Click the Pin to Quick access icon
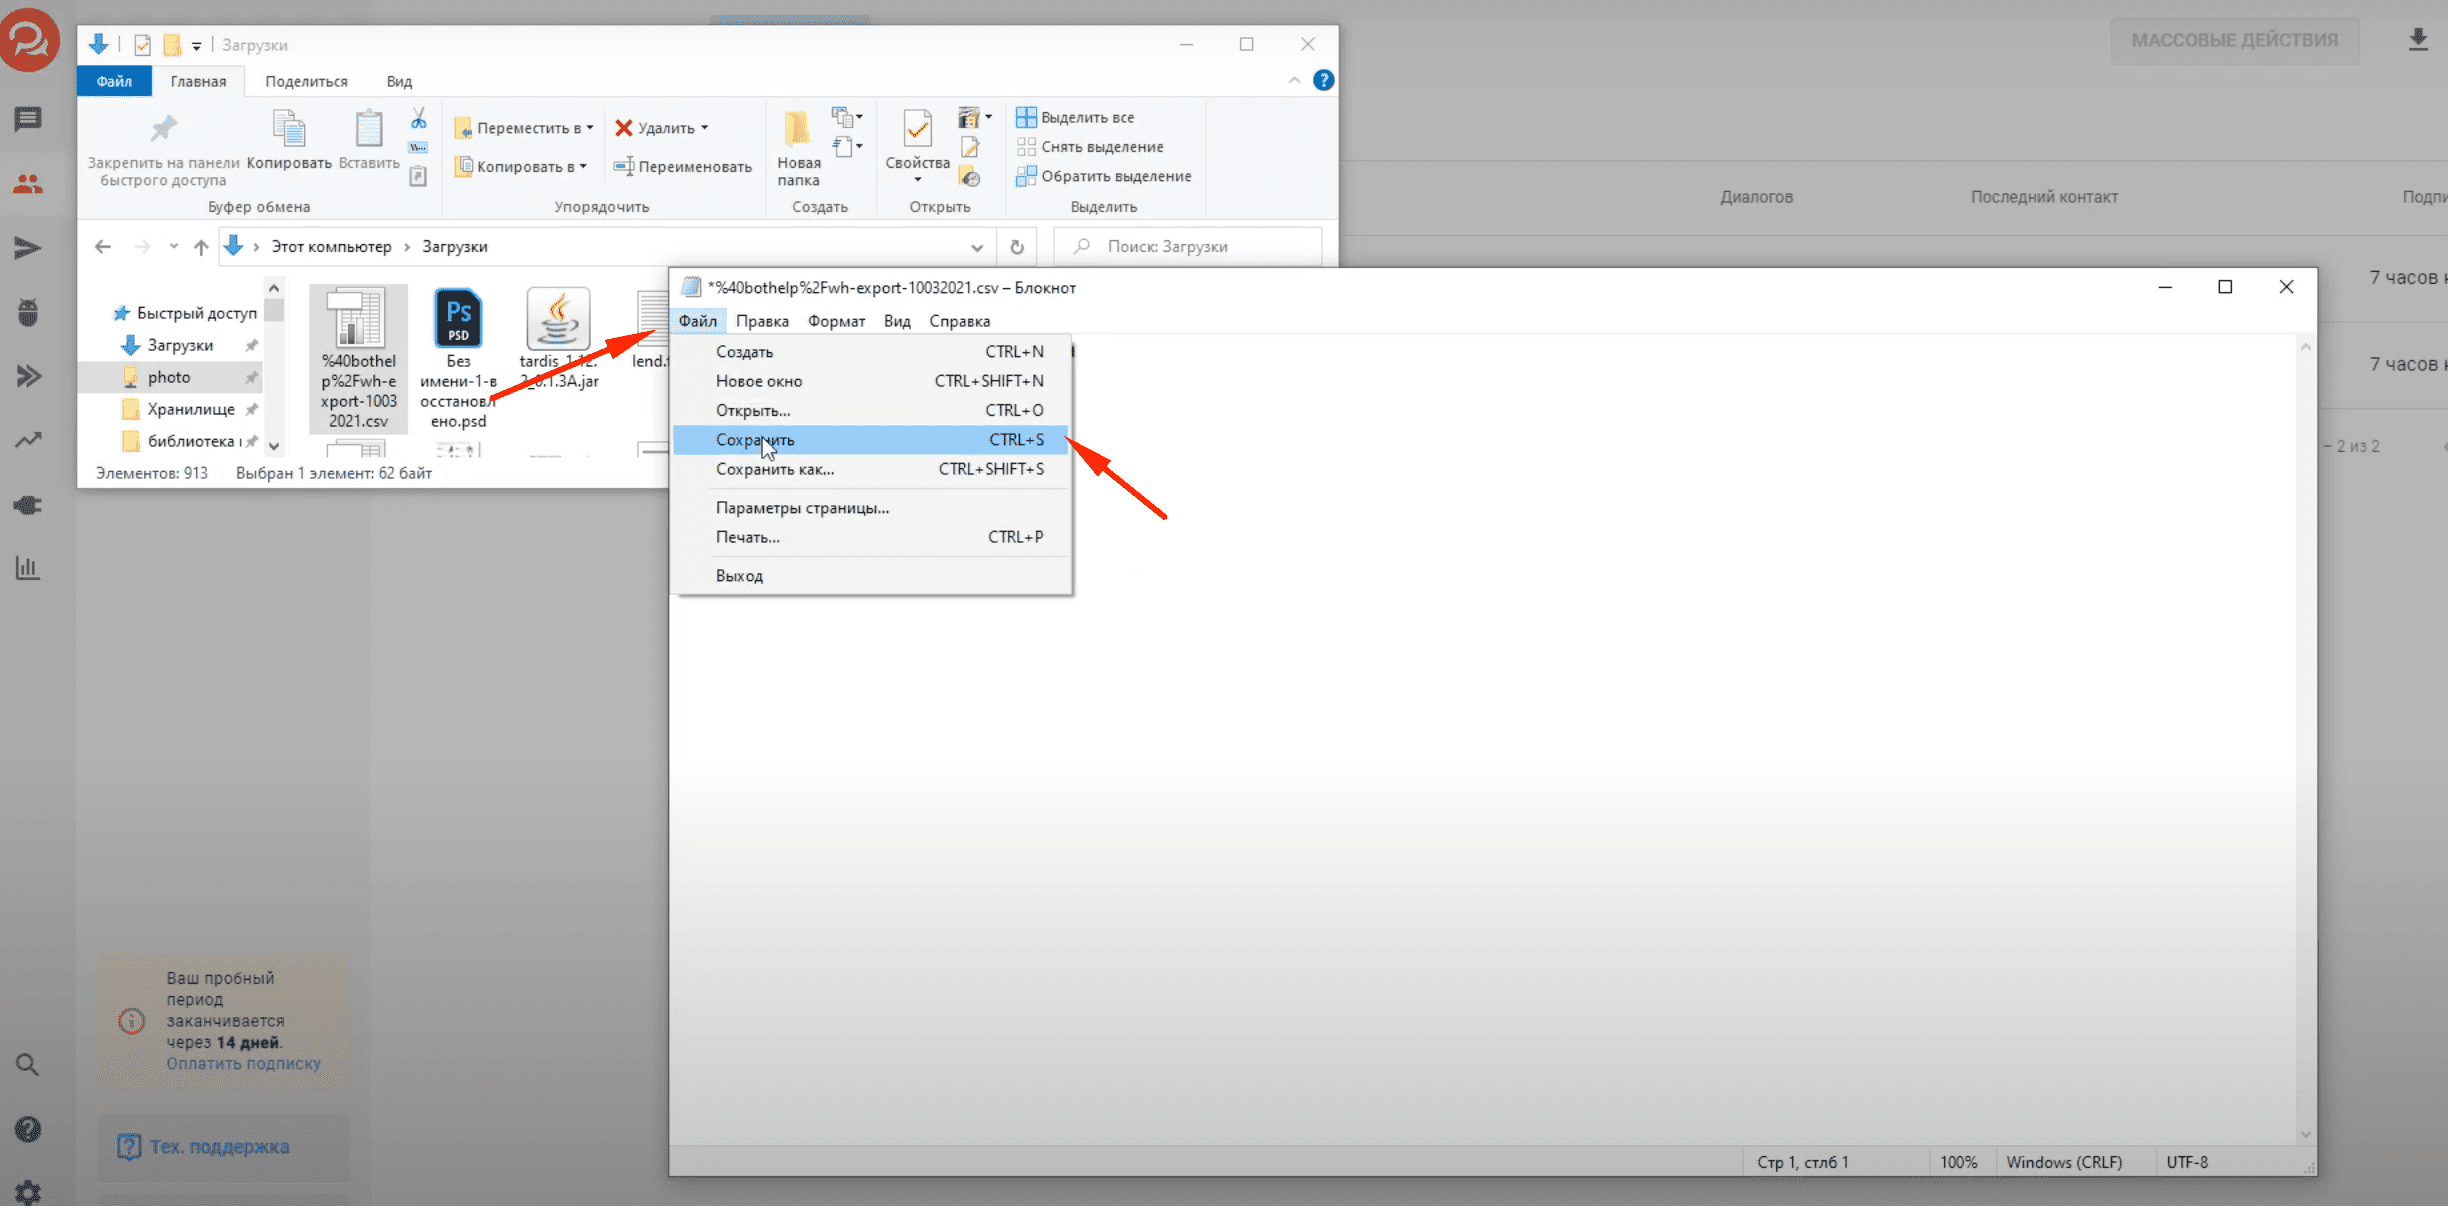2448x1206 pixels. pos(163,129)
